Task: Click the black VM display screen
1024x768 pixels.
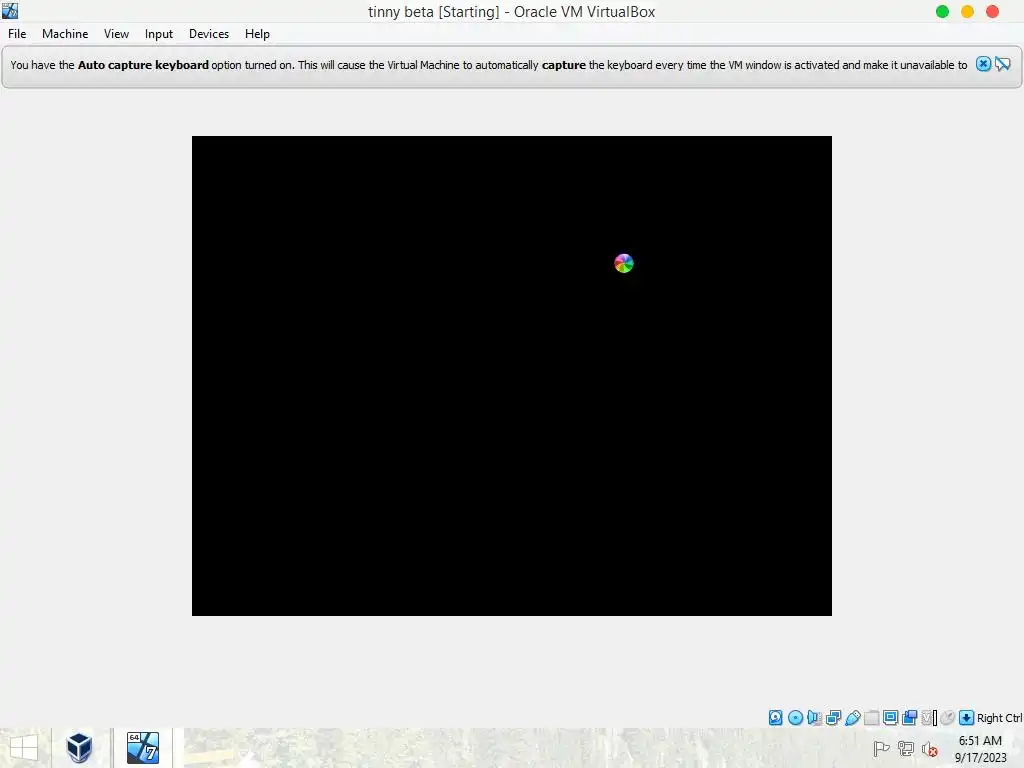Action: click(511, 376)
